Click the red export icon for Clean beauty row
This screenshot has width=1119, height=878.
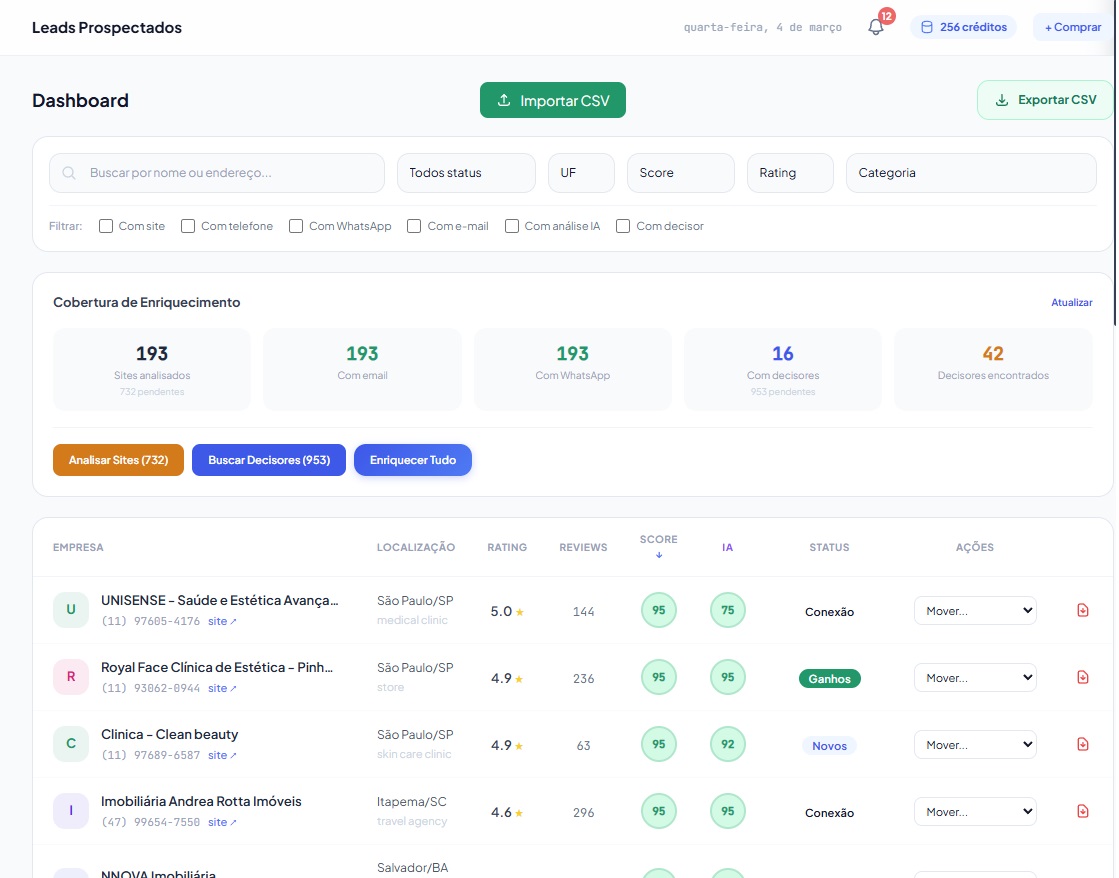[1083, 744]
